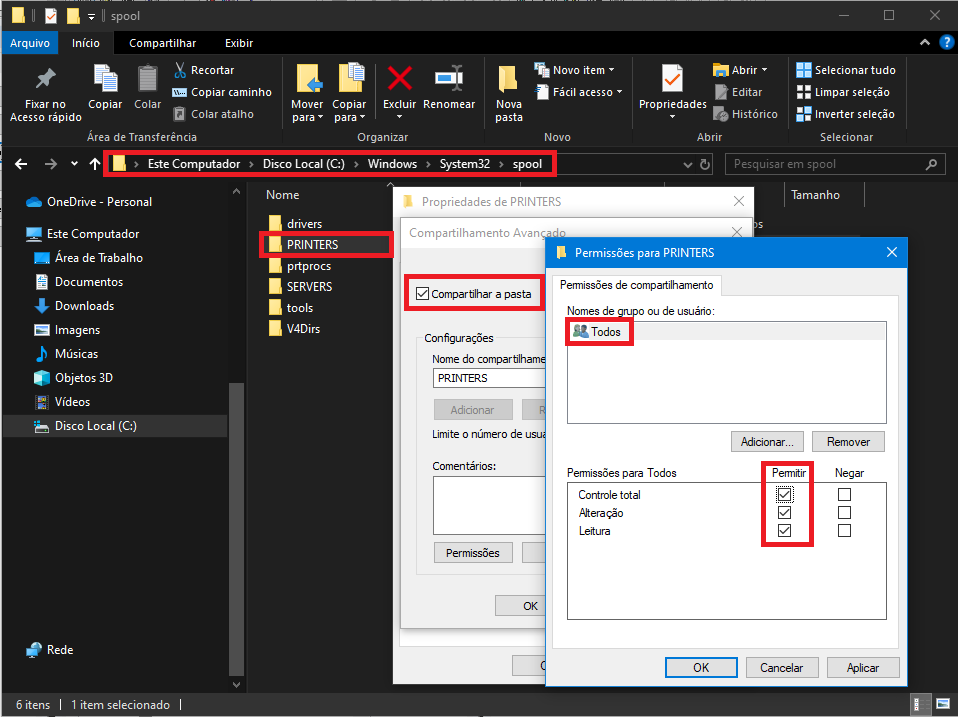This screenshot has width=958, height=717.
Task: Switch to large icons view in status bar
Action: 943,704
